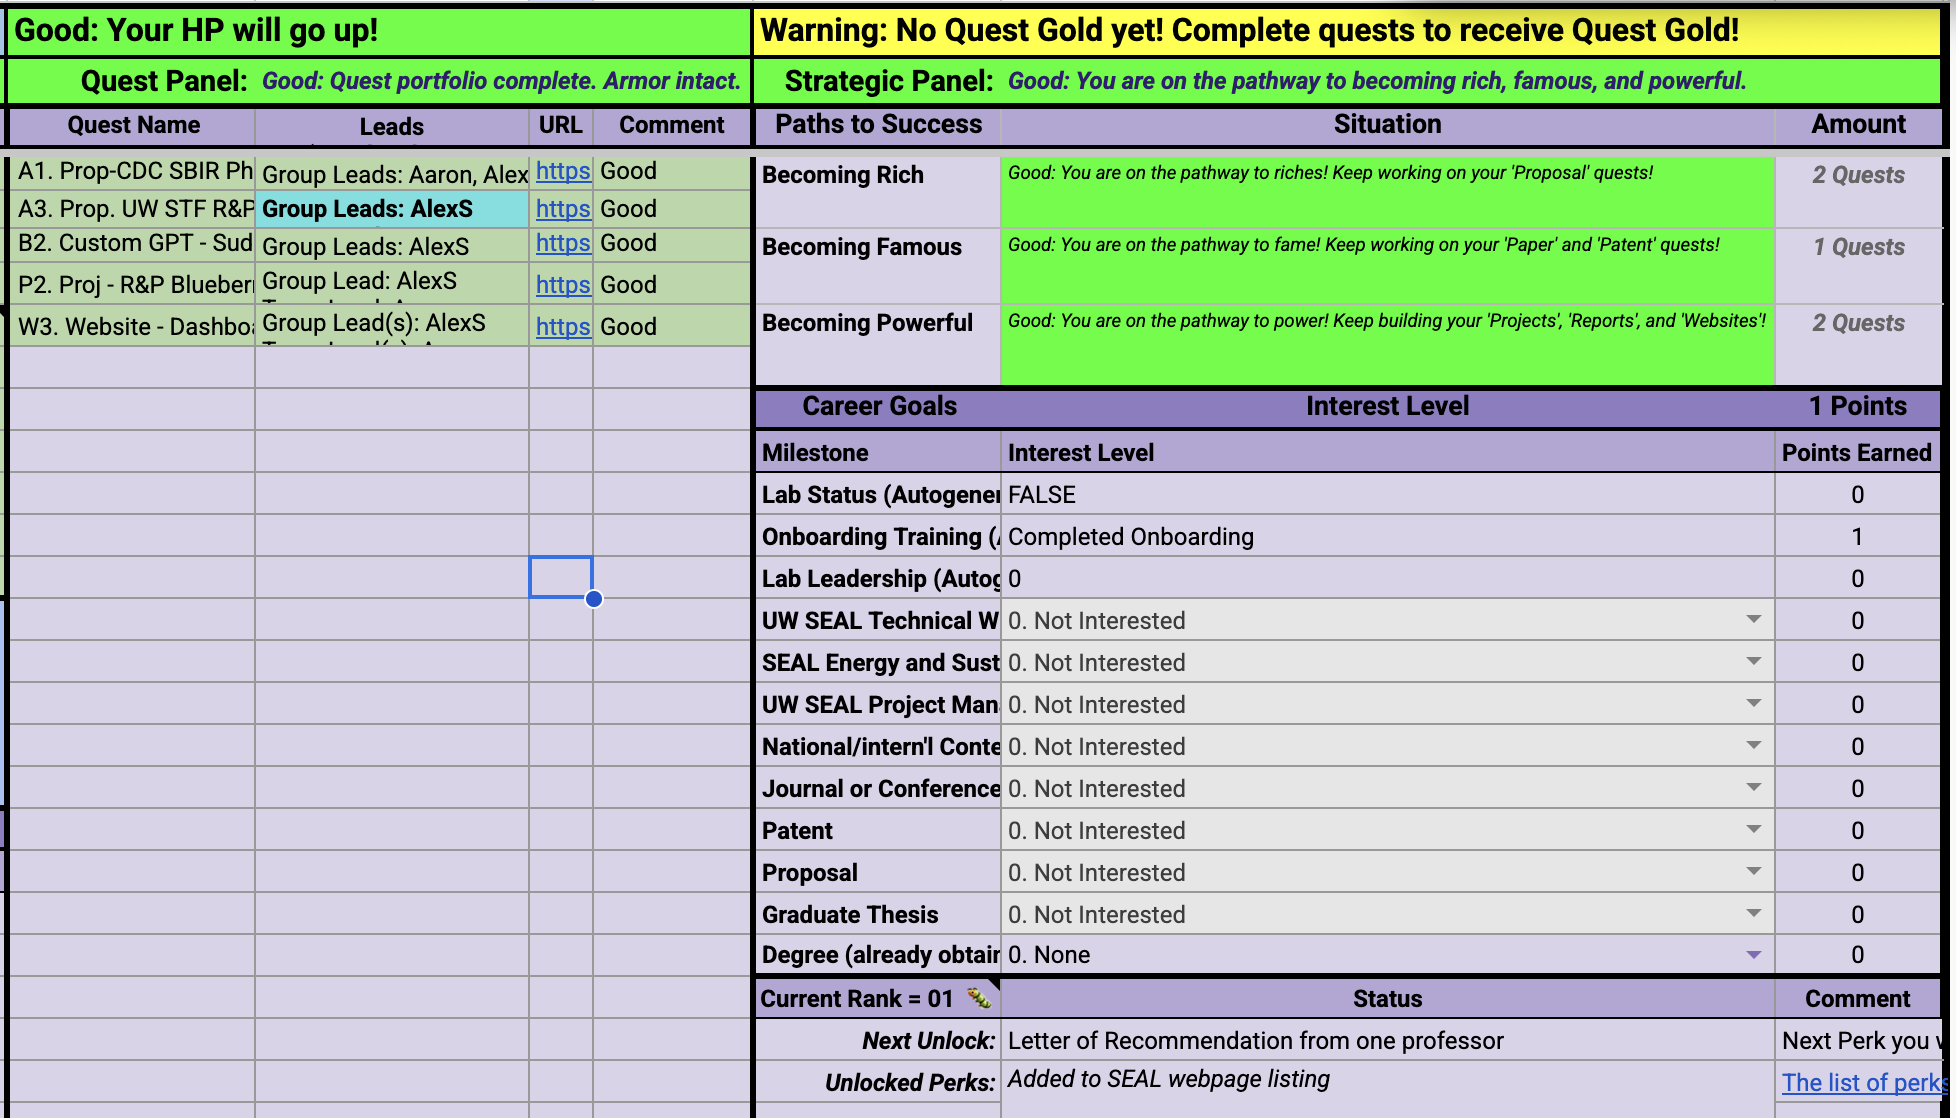The image size is (1956, 1118).
Task: Open the A1 Prop-CDC SBIR quest https link
Action: click(x=562, y=171)
